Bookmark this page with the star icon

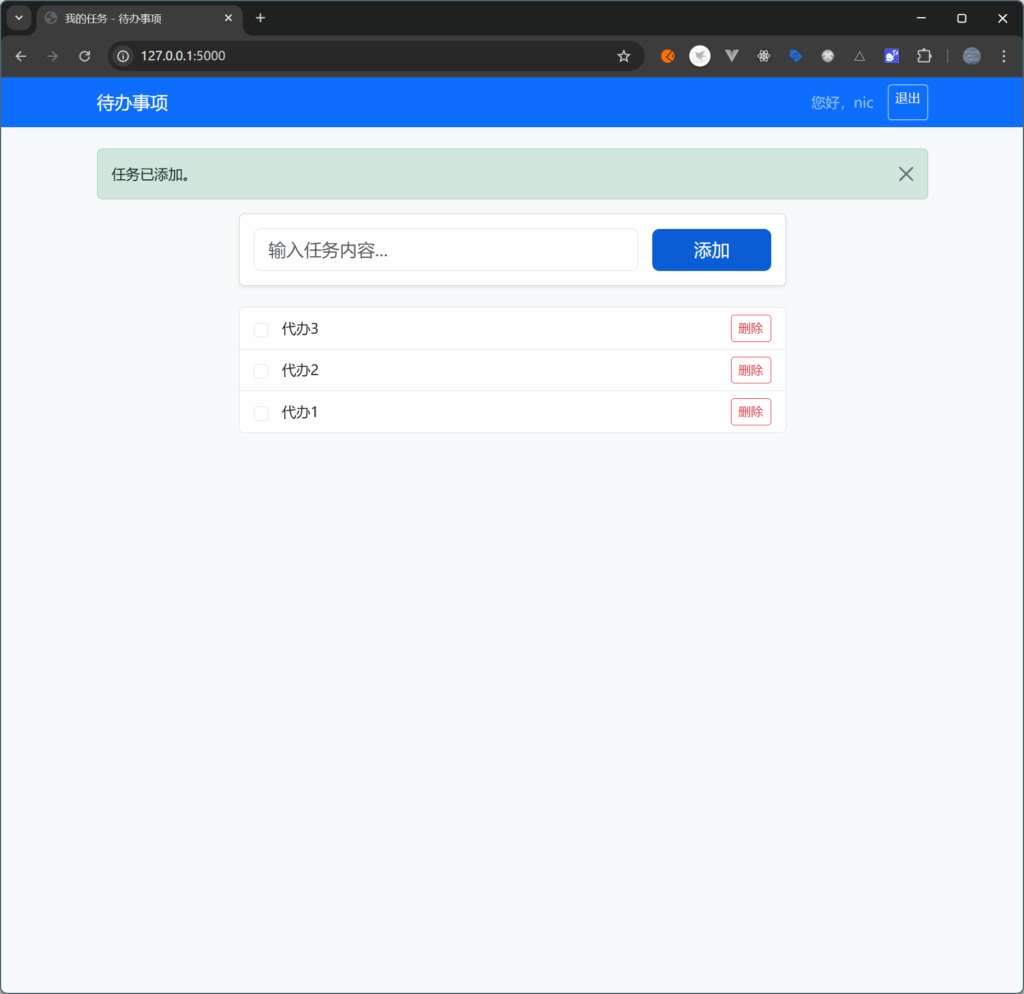[624, 56]
